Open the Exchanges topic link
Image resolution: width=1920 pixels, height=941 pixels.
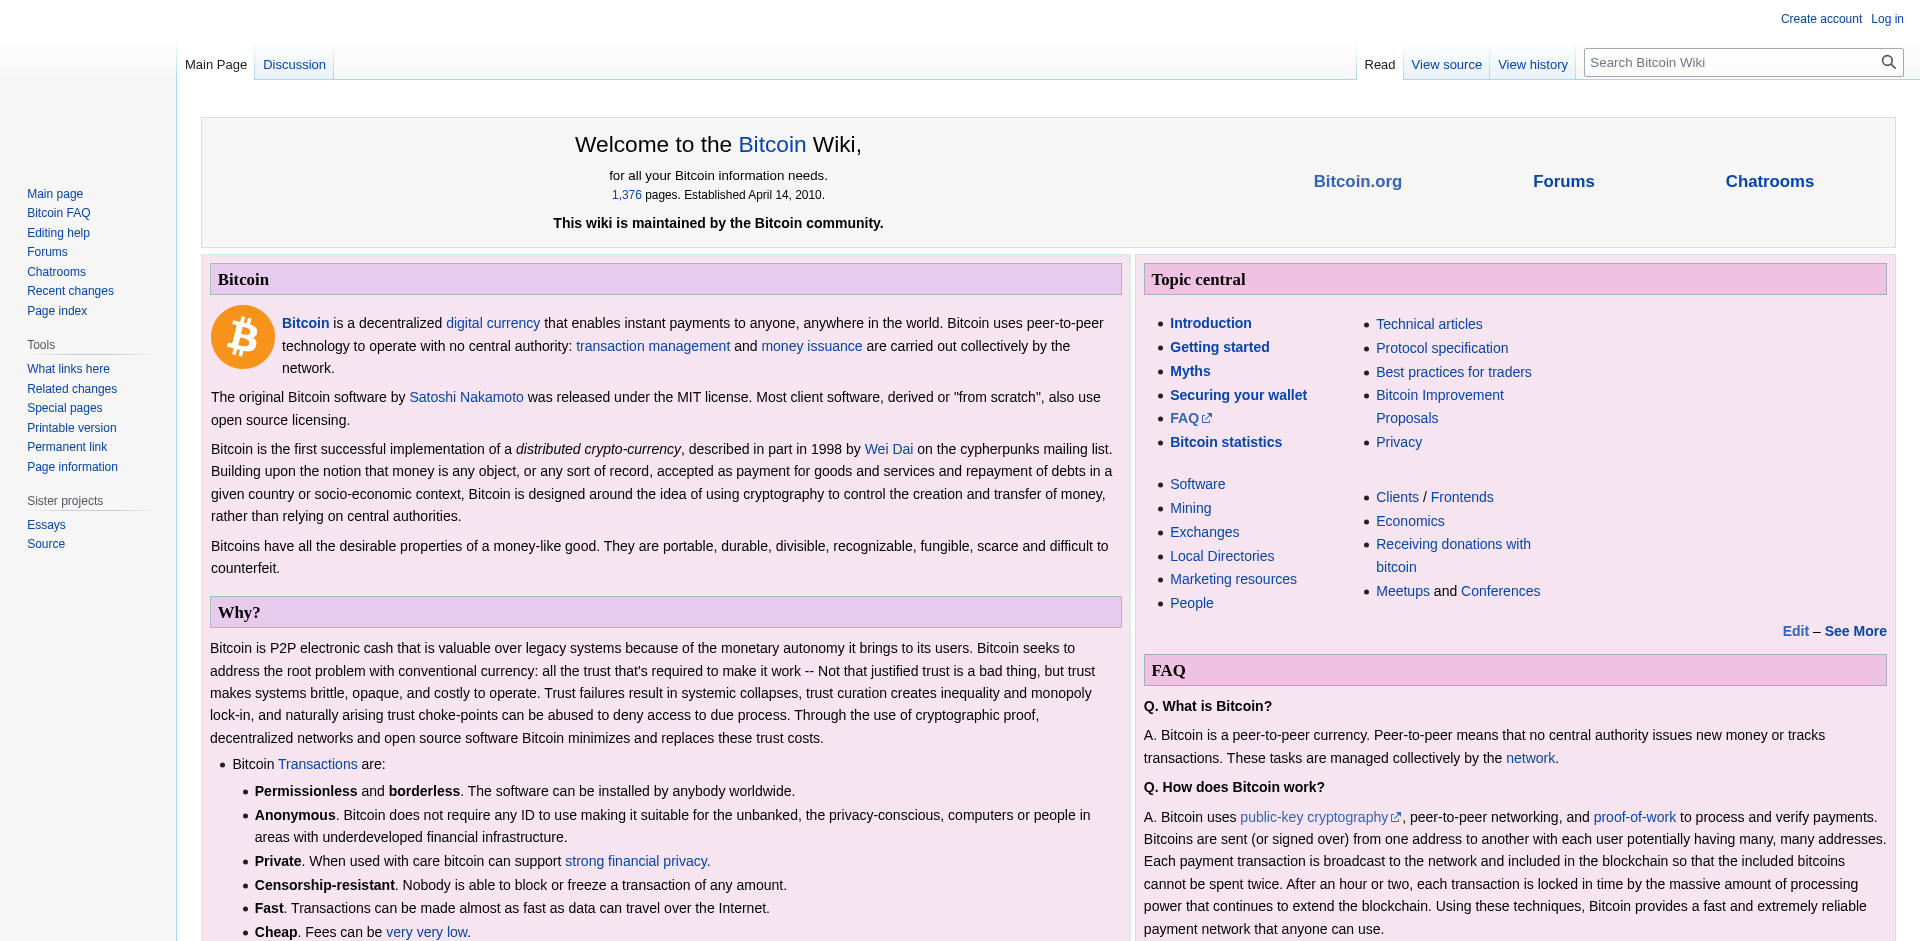[x=1204, y=532]
